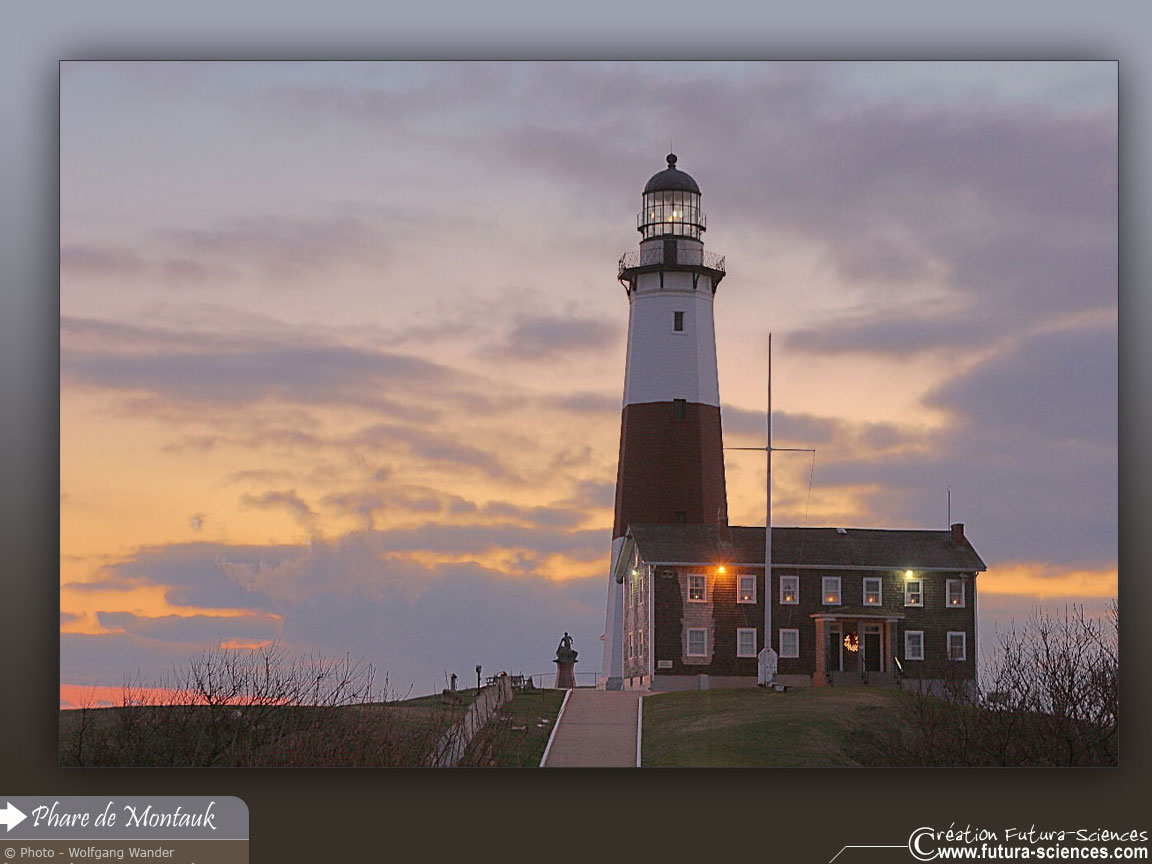Click the "Photo - Wolfgang Wander" credit text
The height and width of the screenshot is (864, 1152).
(89, 853)
